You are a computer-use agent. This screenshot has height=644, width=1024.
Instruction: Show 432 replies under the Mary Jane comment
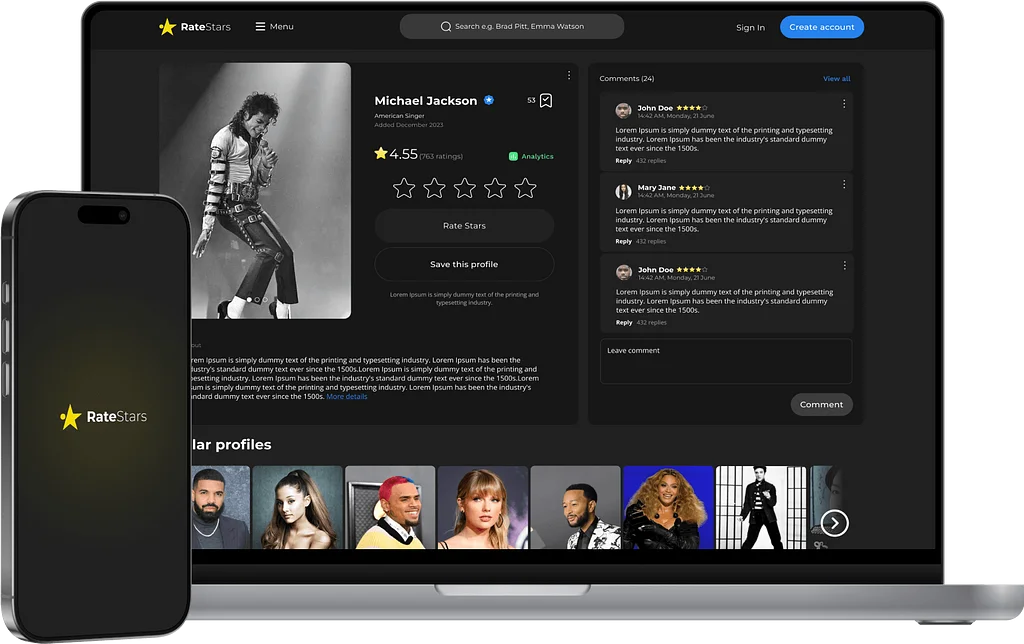pos(651,241)
